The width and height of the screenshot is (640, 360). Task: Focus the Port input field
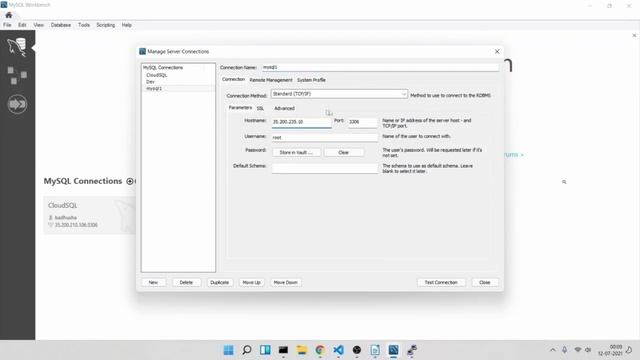(x=362, y=122)
